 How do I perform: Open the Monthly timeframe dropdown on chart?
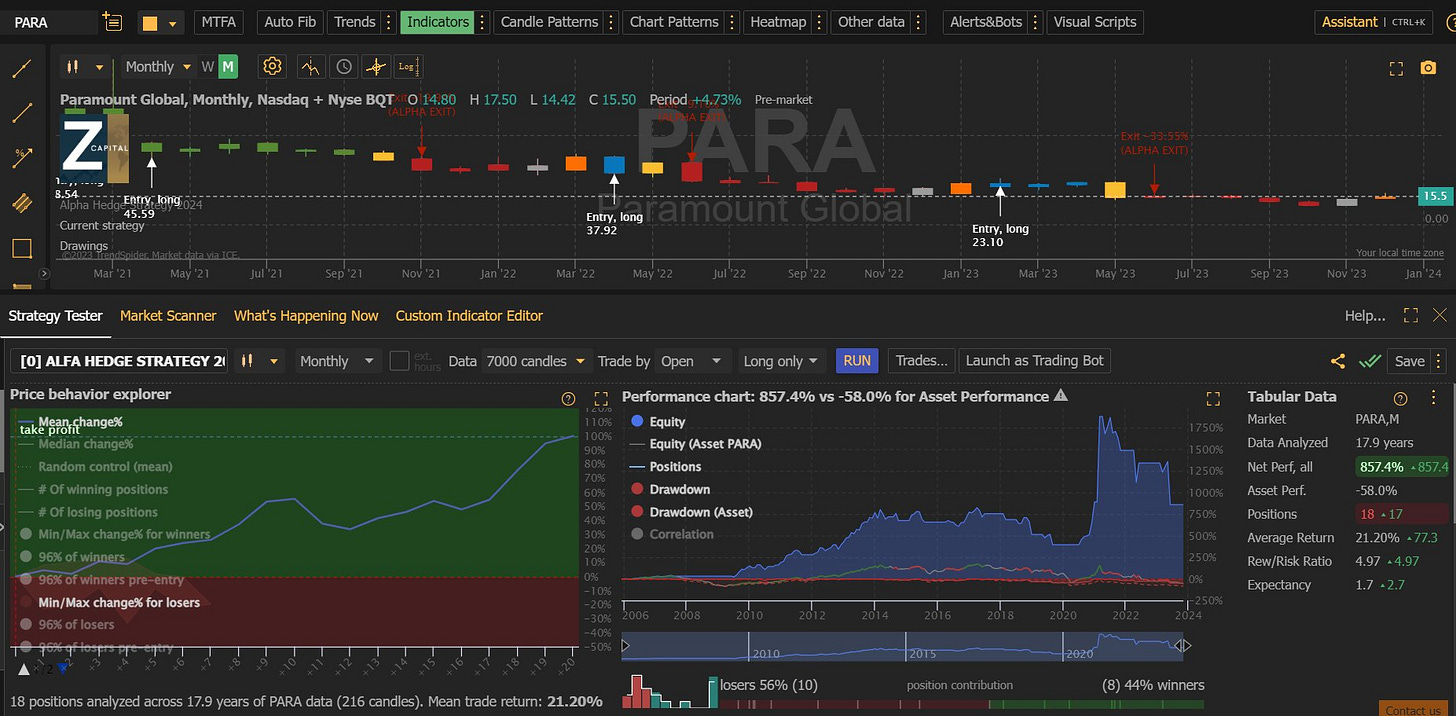pyautogui.click(x=158, y=67)
